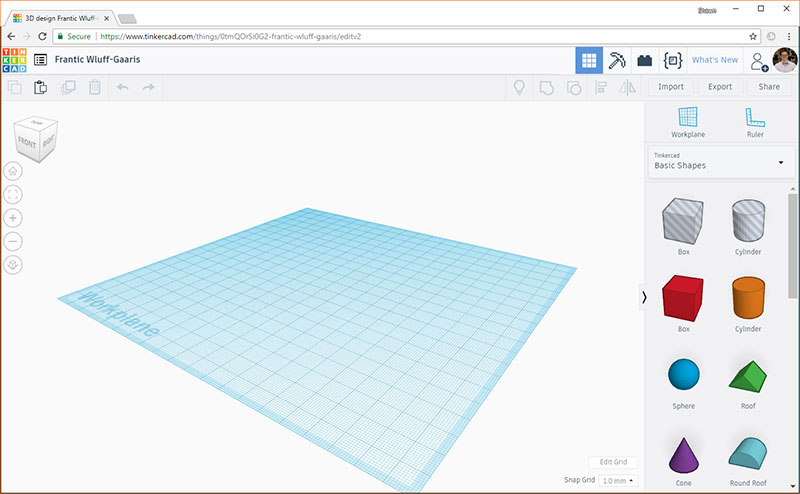Select the Ruler tool
The width and height of the screenshot is (800, 494).
click(x=755, y=121)
